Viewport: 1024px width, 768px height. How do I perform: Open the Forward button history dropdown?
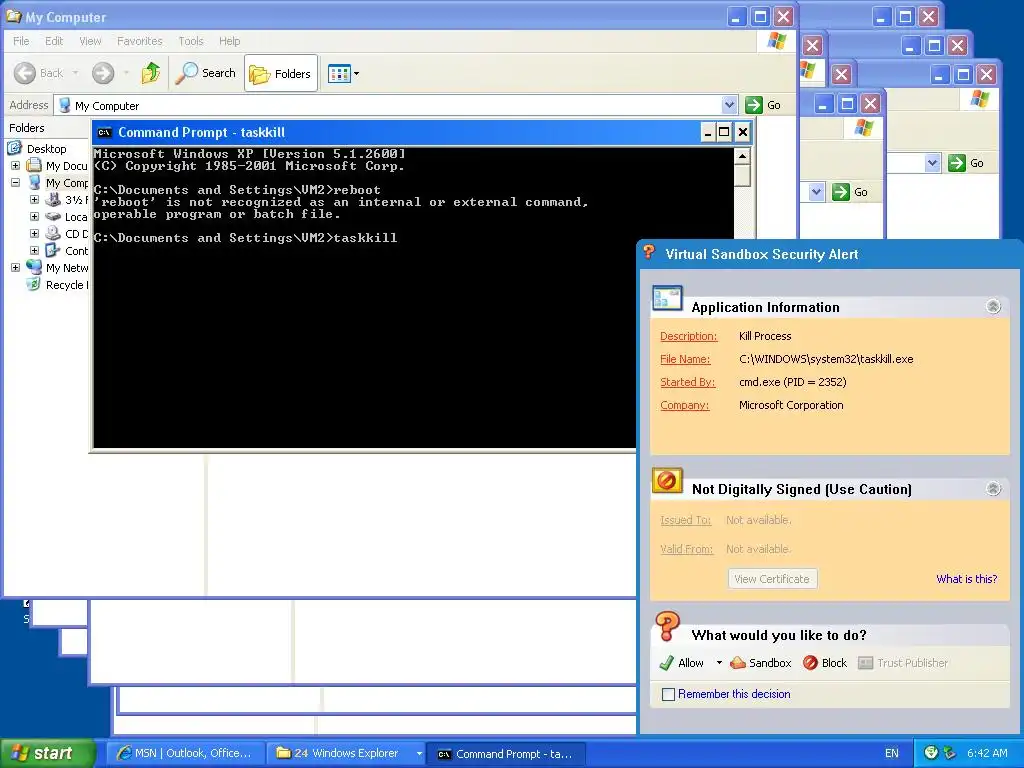[x=126, y=73]
